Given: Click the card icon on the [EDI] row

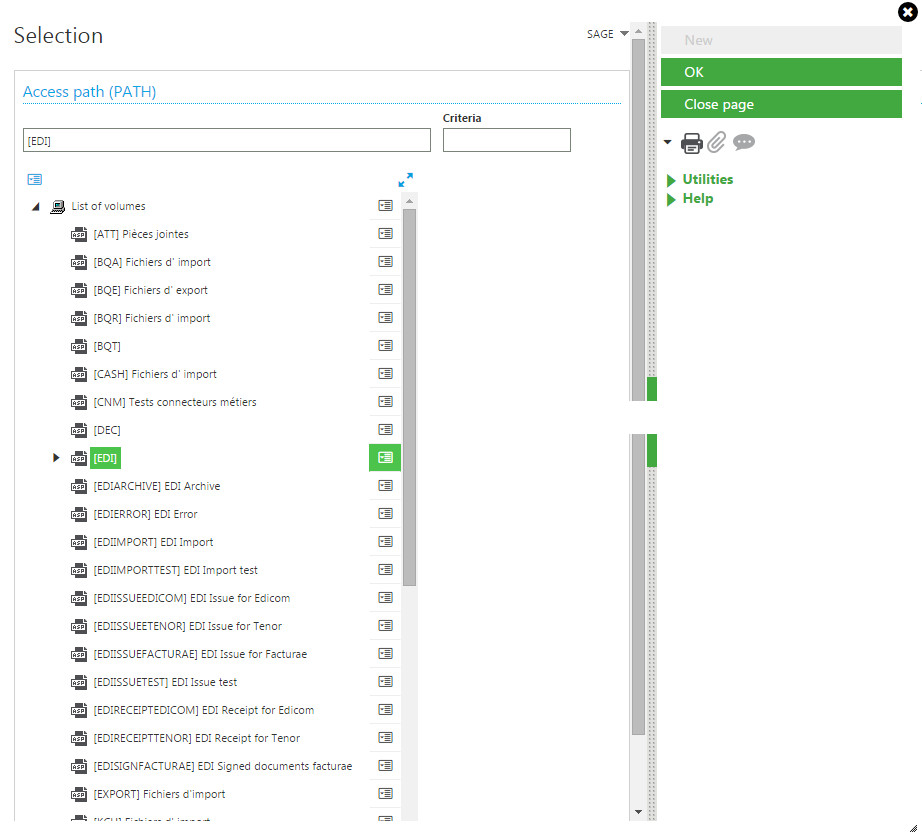Looking at the screenshot, I should coord(385,458).
